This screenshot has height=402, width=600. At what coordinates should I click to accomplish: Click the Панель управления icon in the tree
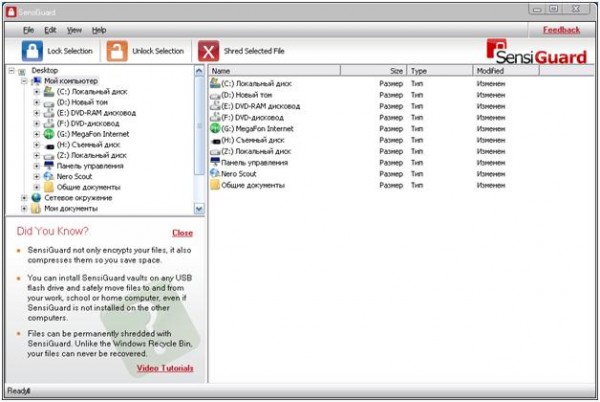[49, 166]
